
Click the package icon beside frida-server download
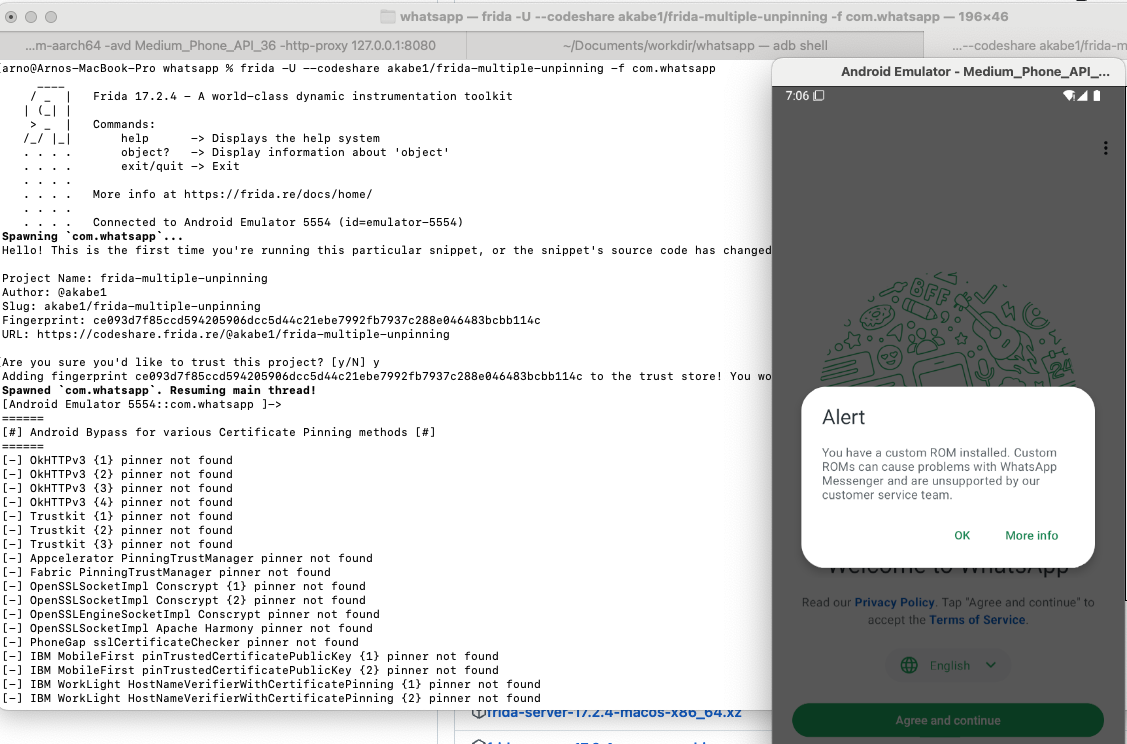[477, 712]
